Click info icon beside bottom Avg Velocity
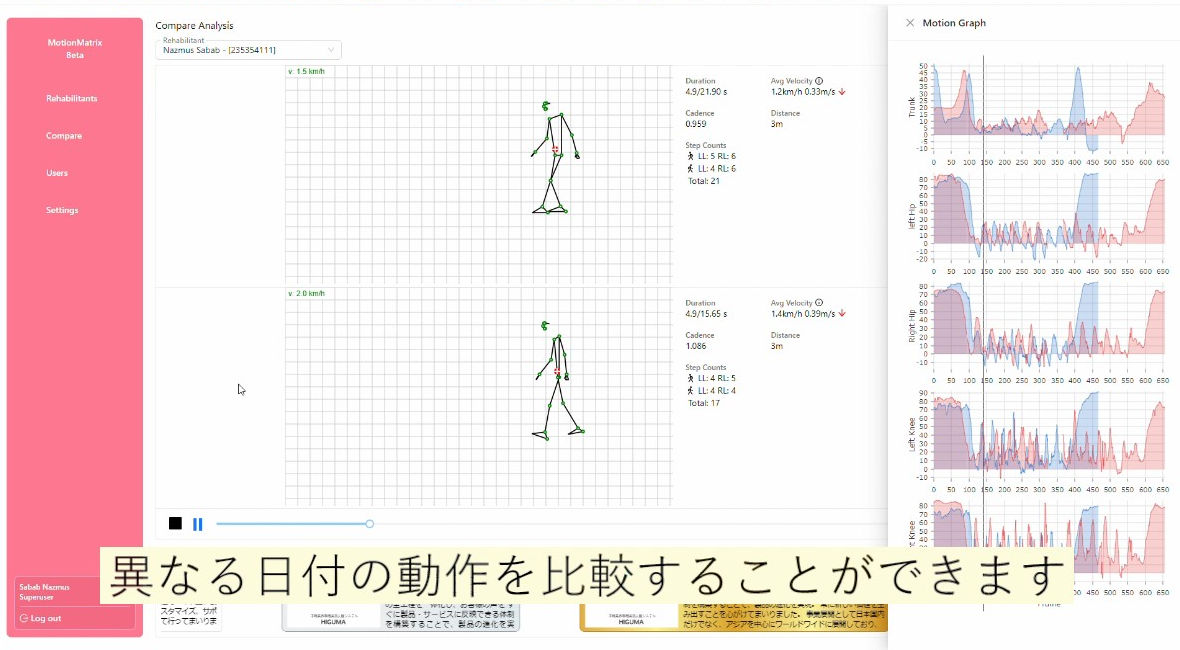 point(819,303)
